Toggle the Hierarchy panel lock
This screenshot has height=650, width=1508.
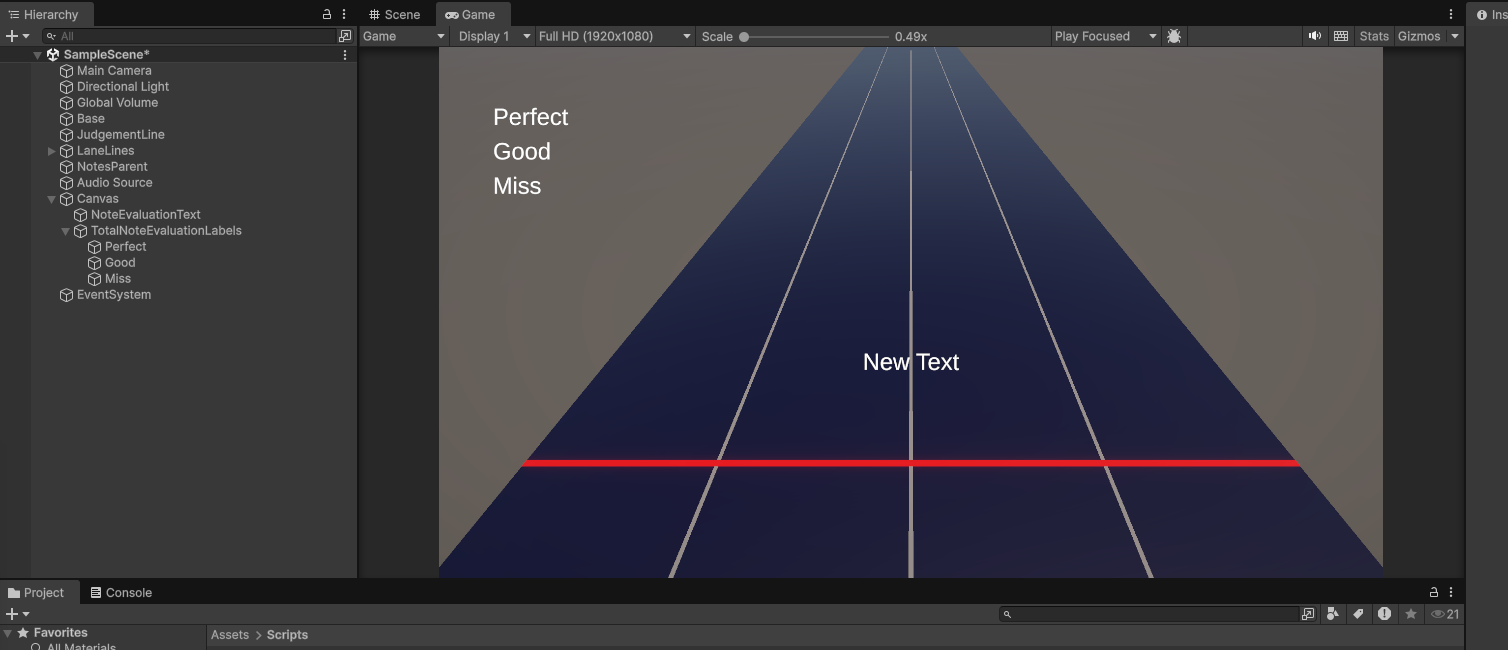click(327, 14)
